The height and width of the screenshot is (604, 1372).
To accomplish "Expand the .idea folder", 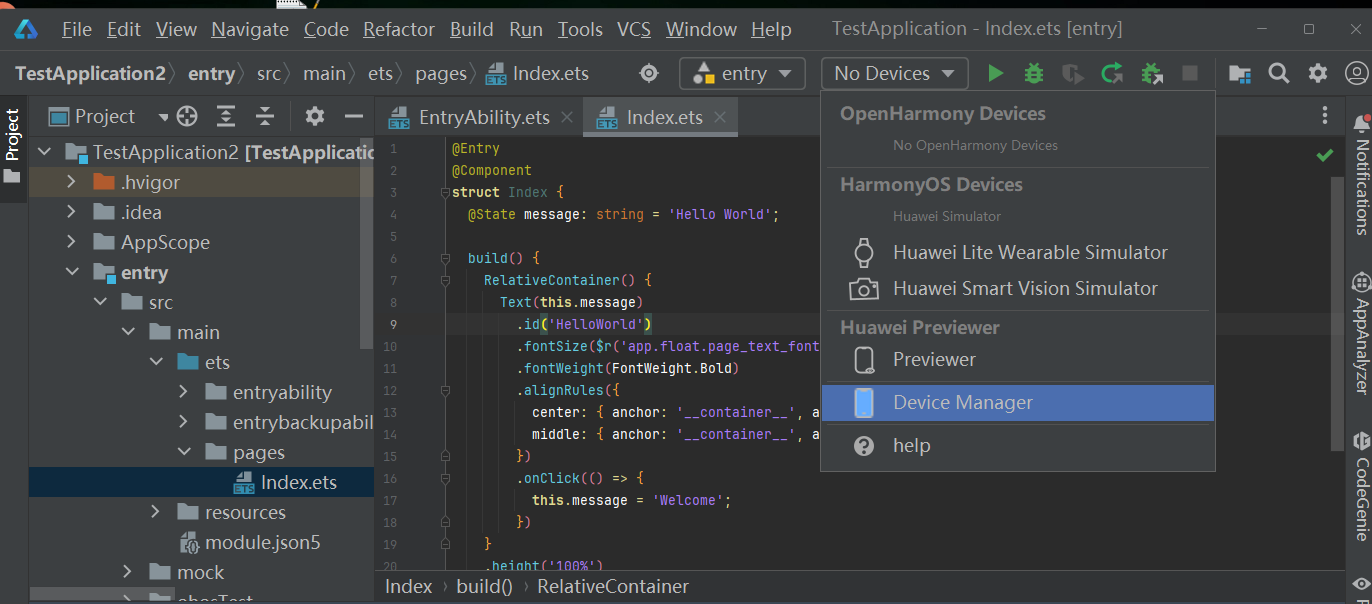I will (x=71, y=212).
